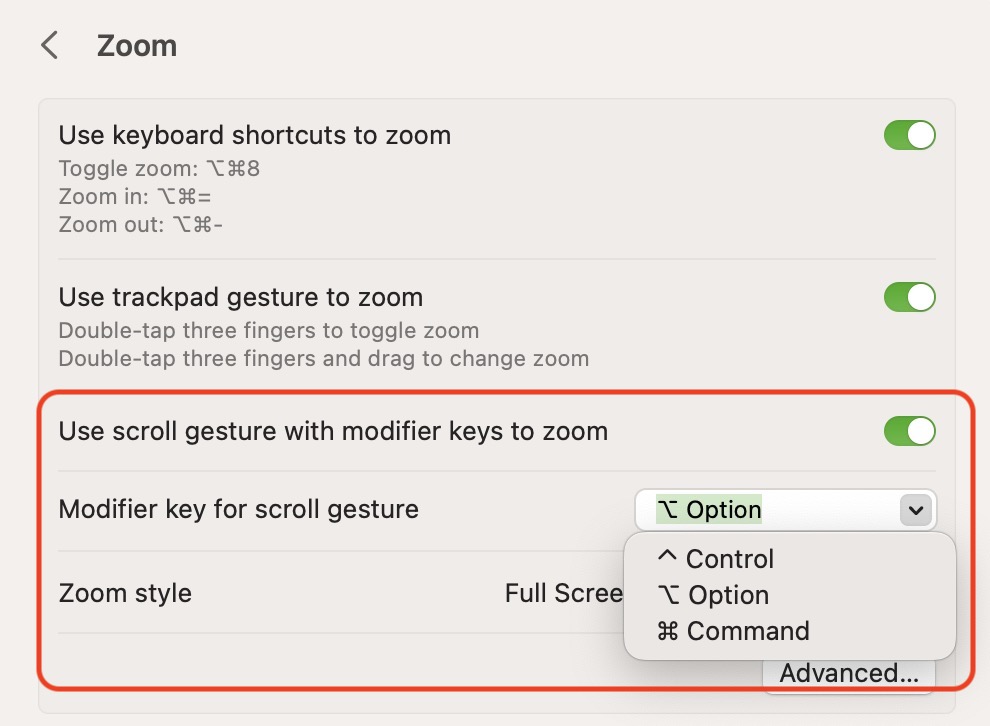Click the "Toggle zoom: ⌥⌘8" shortcut hint
Screen dimensions: 990x726
click(x=159, y=168)
